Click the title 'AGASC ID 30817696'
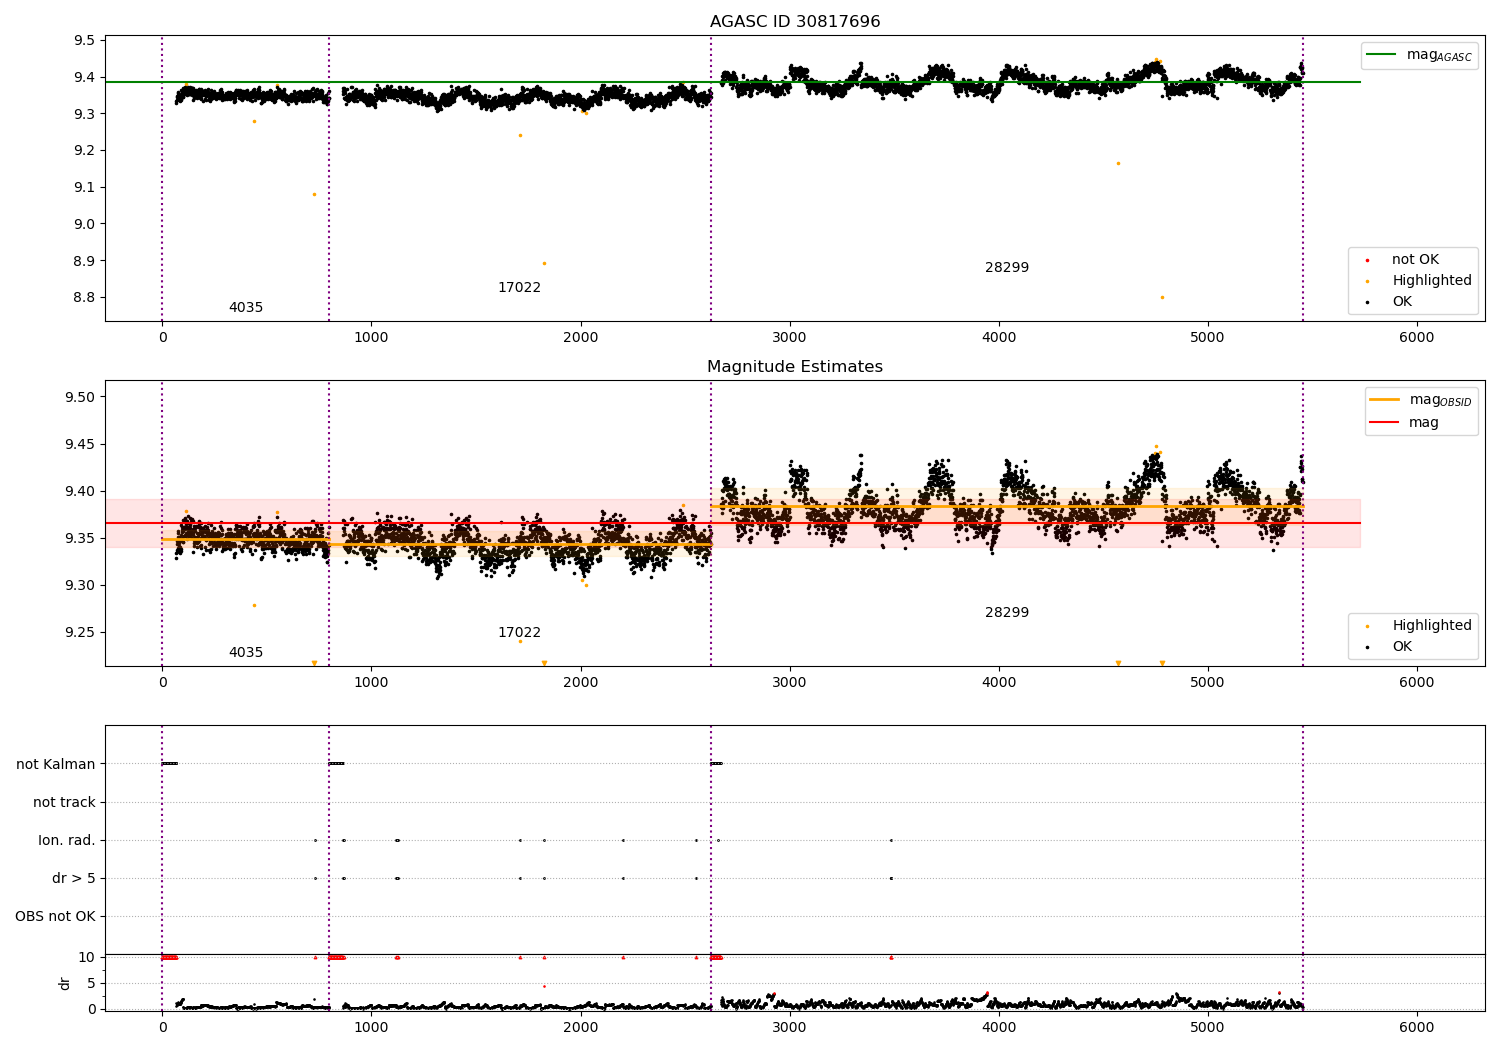 (795, 22)
